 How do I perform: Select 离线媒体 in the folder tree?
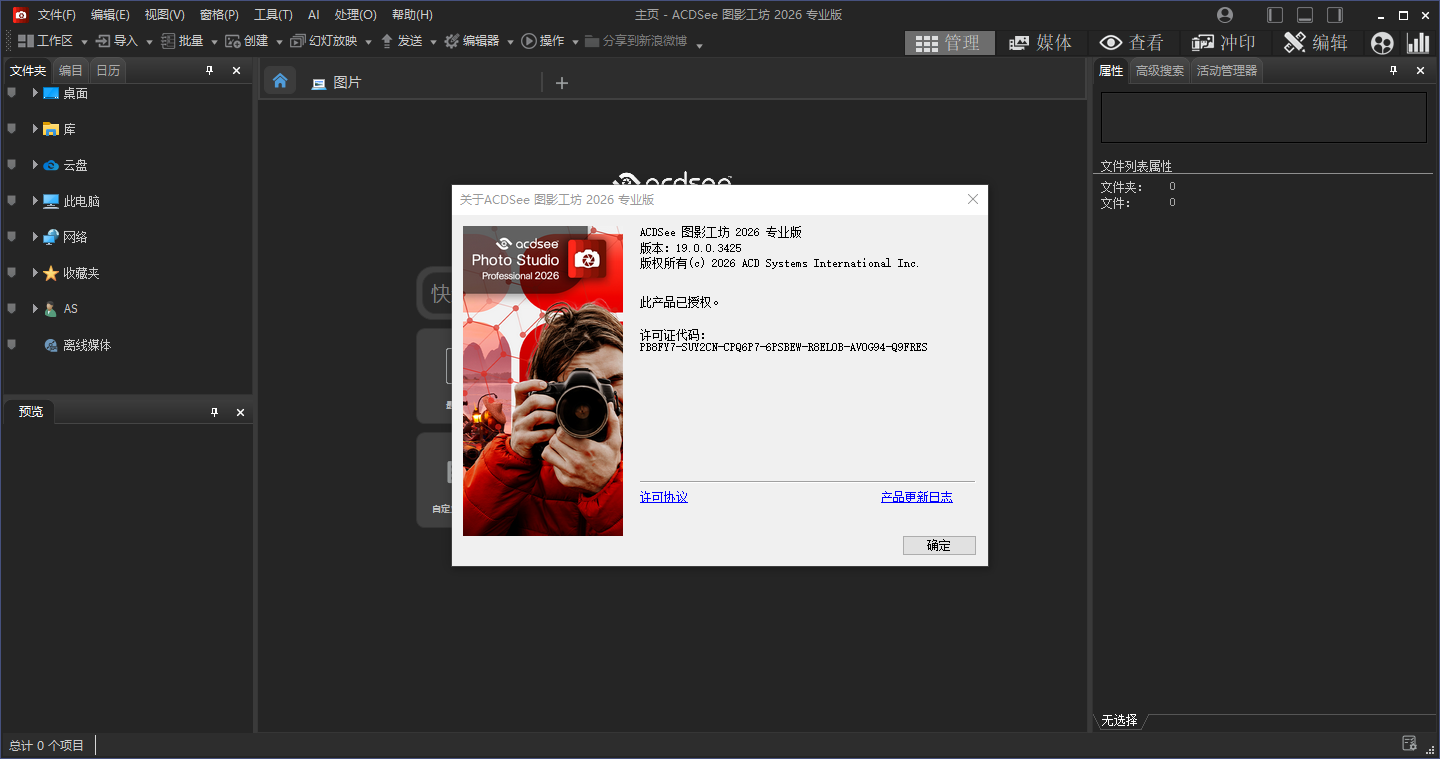87,345
